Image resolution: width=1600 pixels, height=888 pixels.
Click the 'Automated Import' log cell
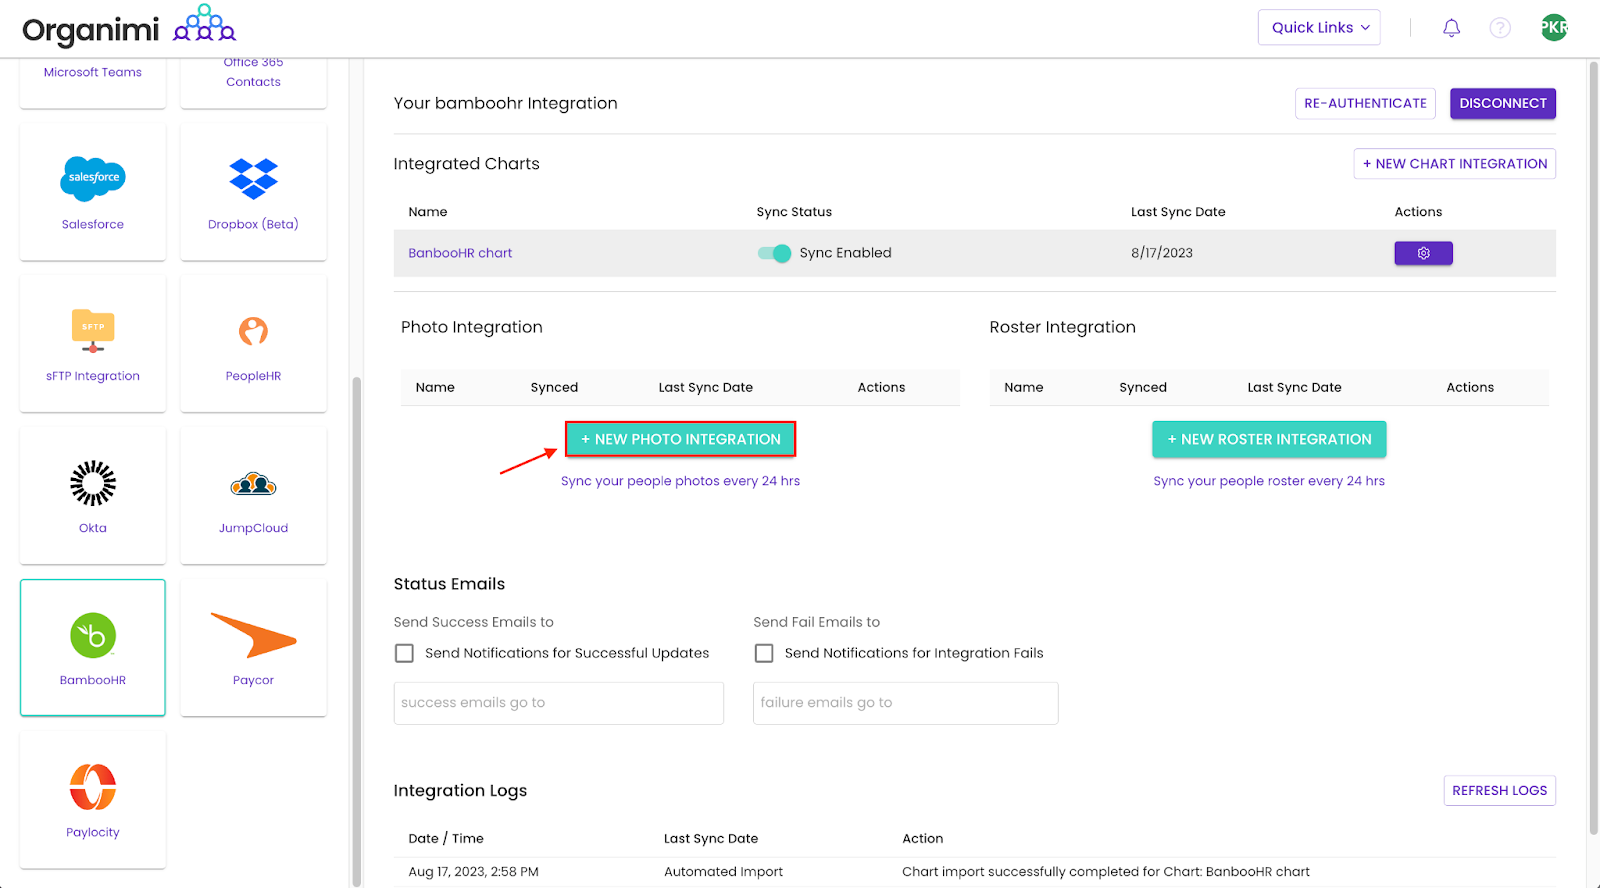[x=723, y=872]
